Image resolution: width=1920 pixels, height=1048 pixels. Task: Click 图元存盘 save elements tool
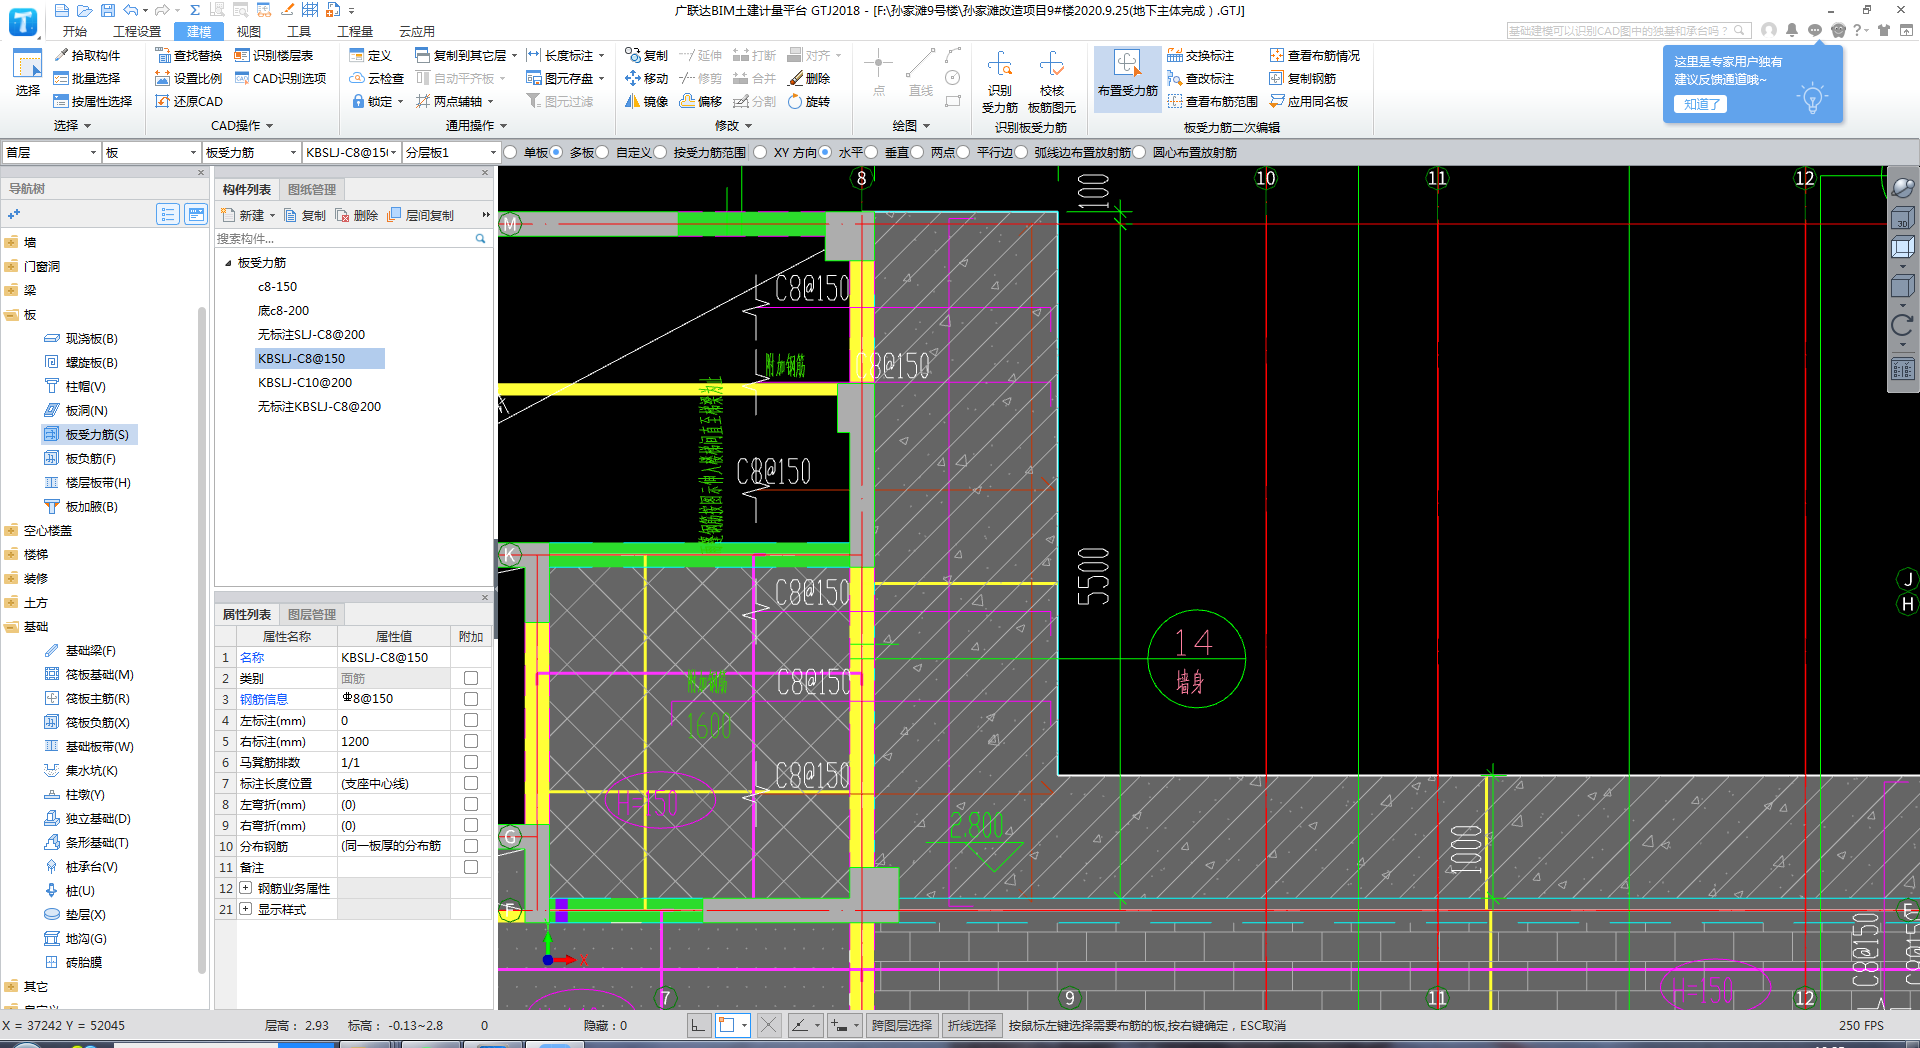tap(566, 78)
